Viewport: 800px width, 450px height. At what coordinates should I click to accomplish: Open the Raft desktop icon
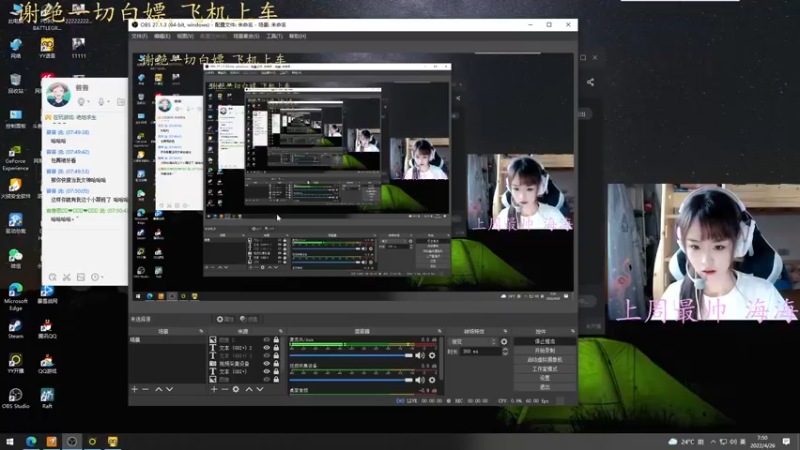coord(47,398)
